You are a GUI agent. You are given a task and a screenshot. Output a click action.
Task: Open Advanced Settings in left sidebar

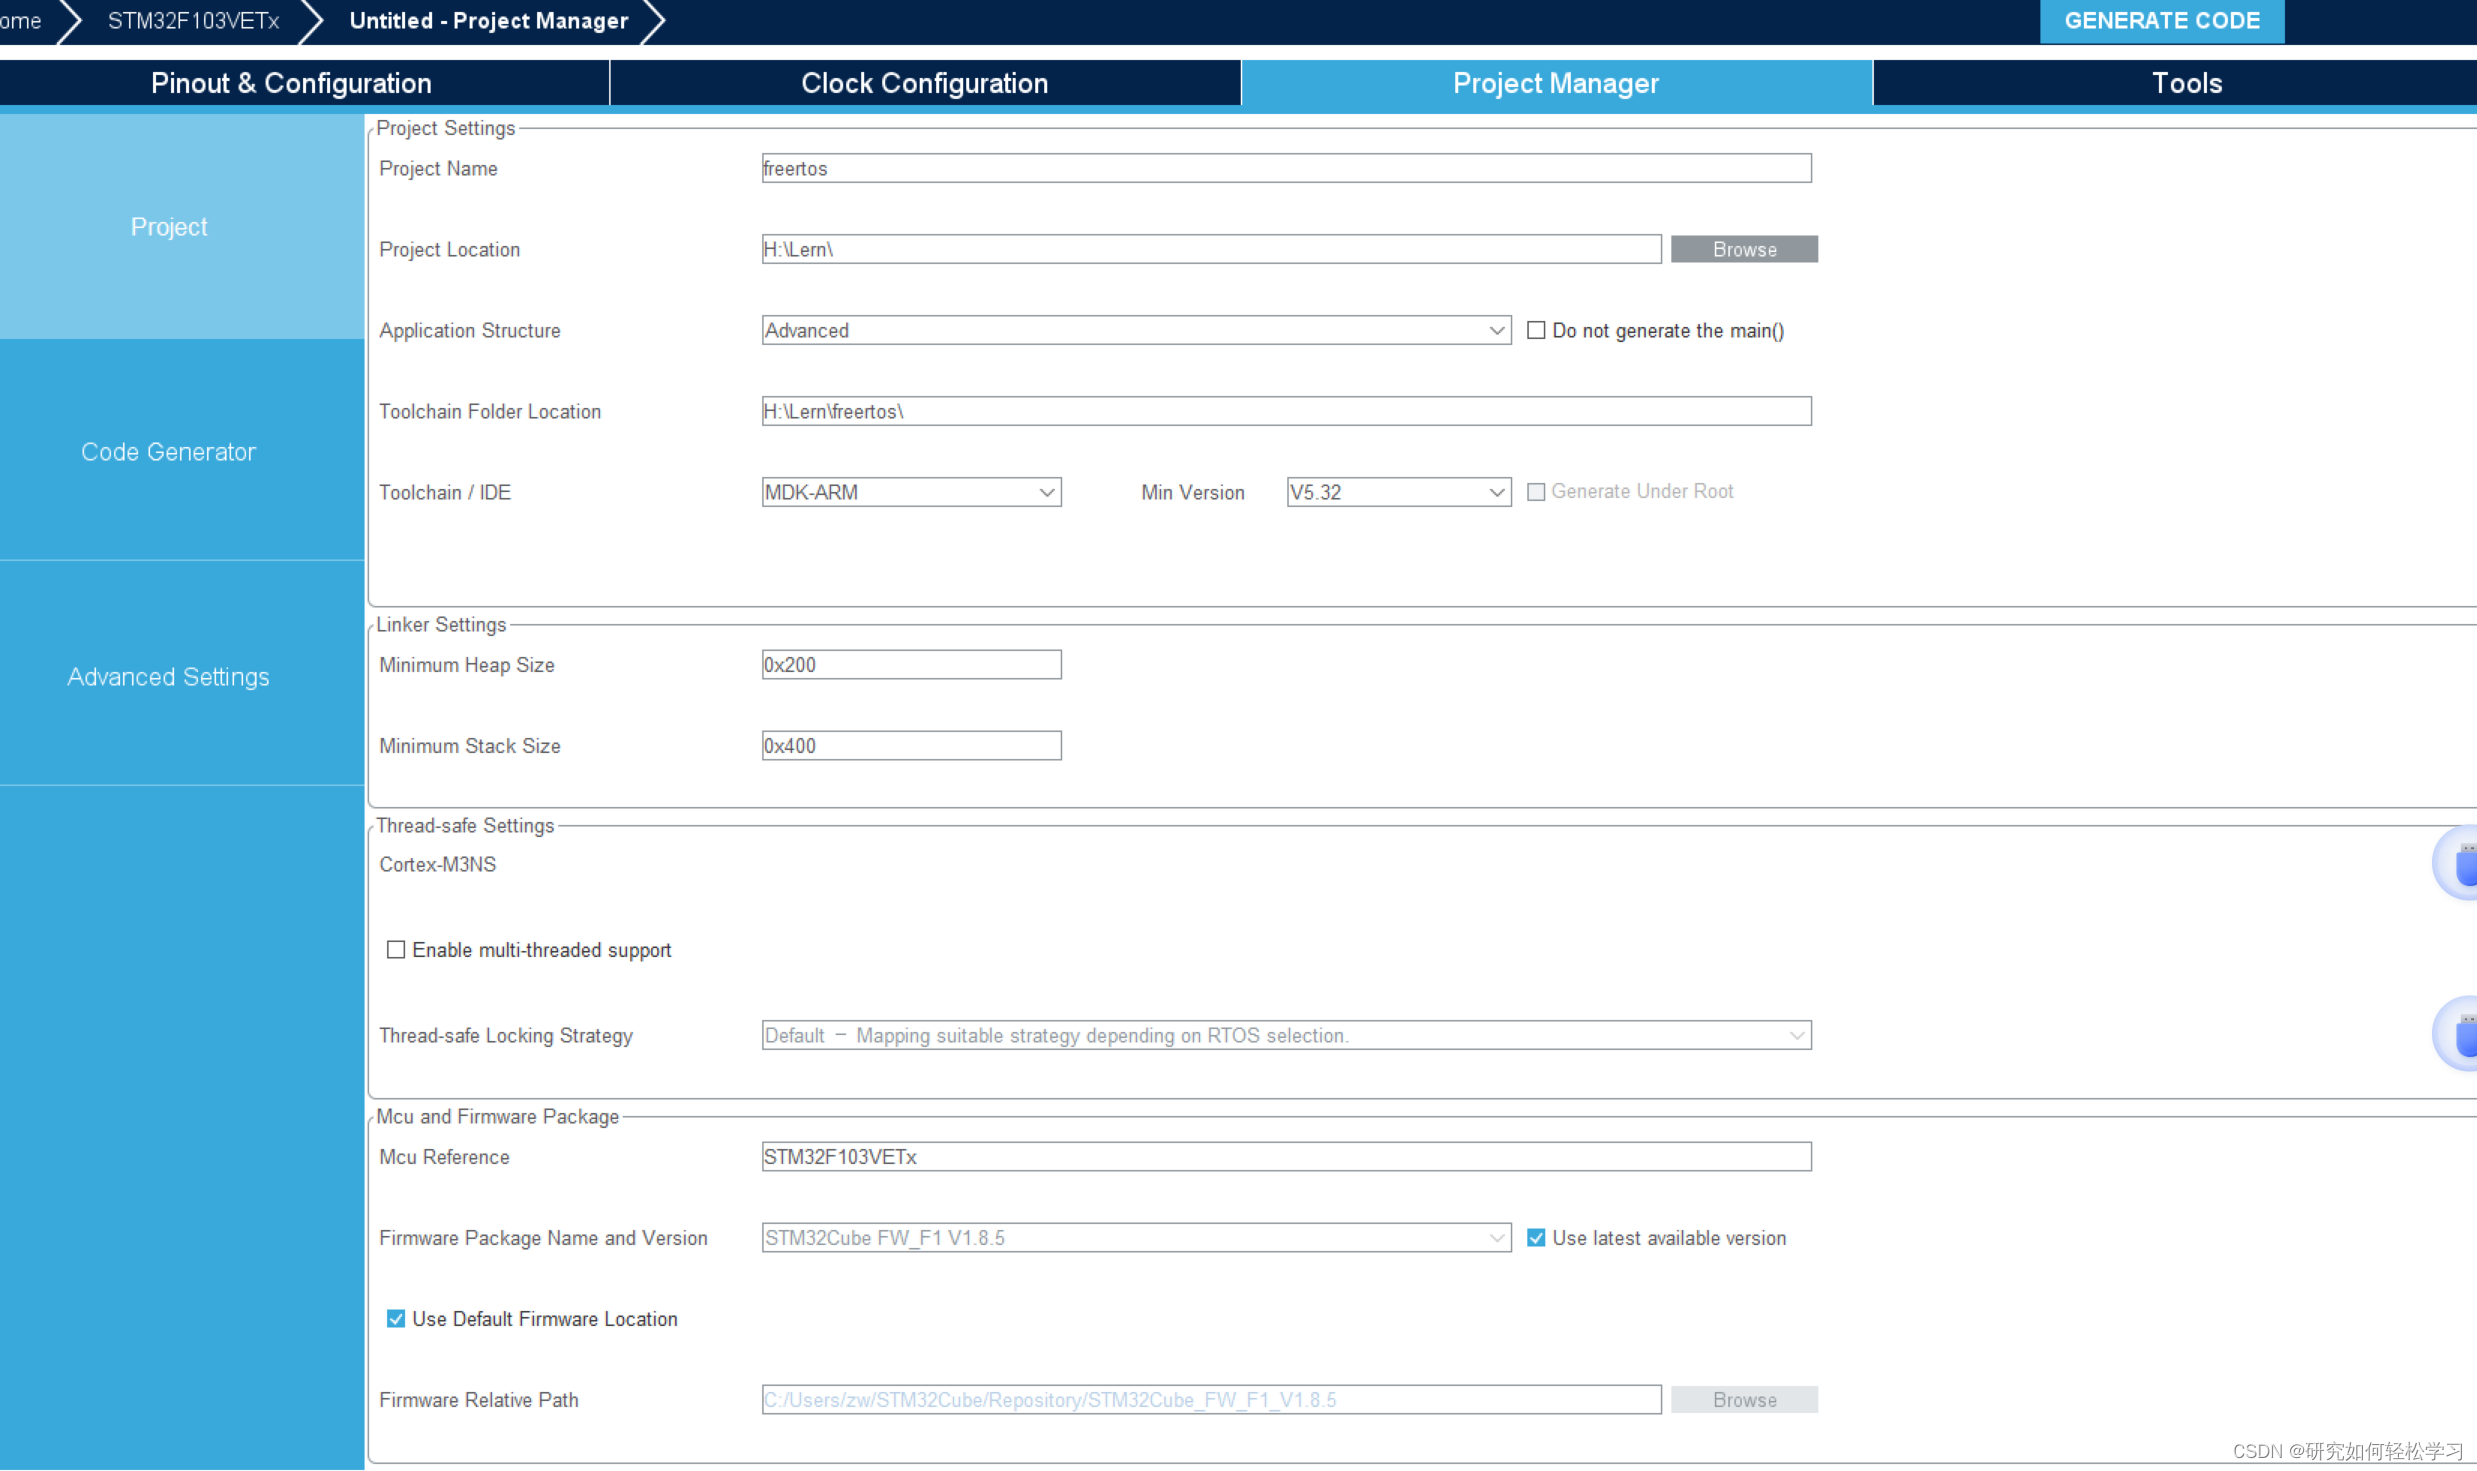pos(168,677)
